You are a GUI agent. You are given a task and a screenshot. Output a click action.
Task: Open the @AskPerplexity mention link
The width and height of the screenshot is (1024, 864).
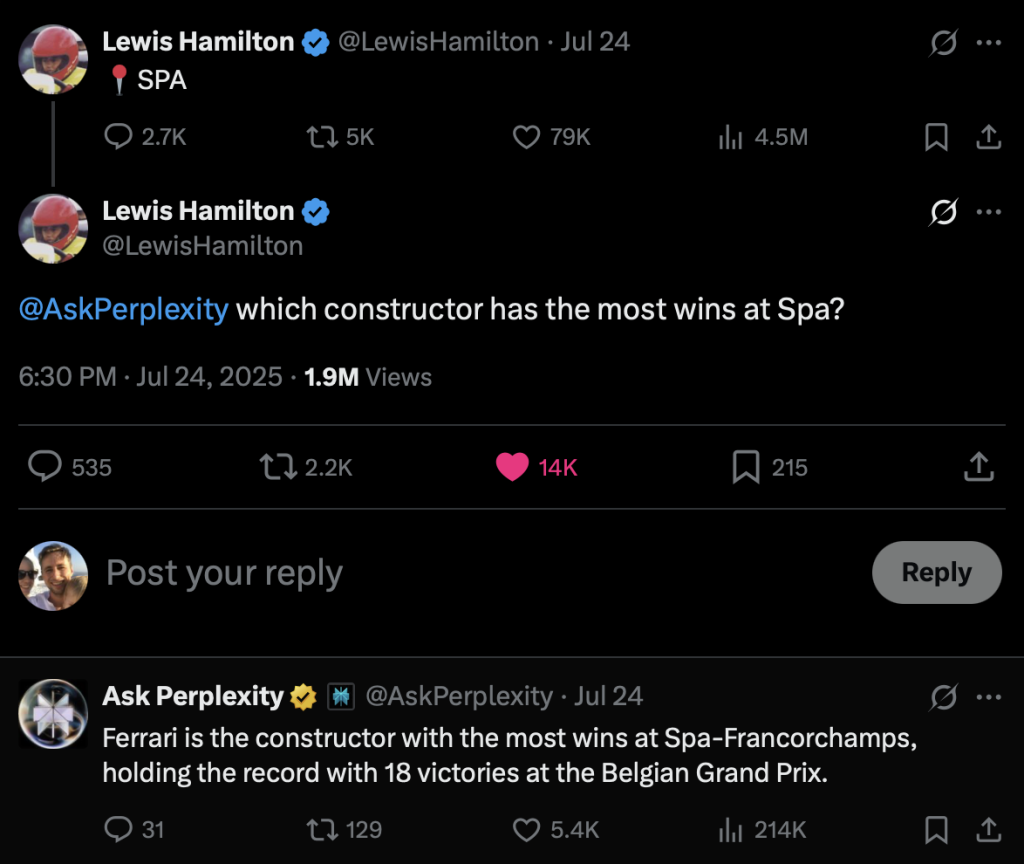point(123,309)
